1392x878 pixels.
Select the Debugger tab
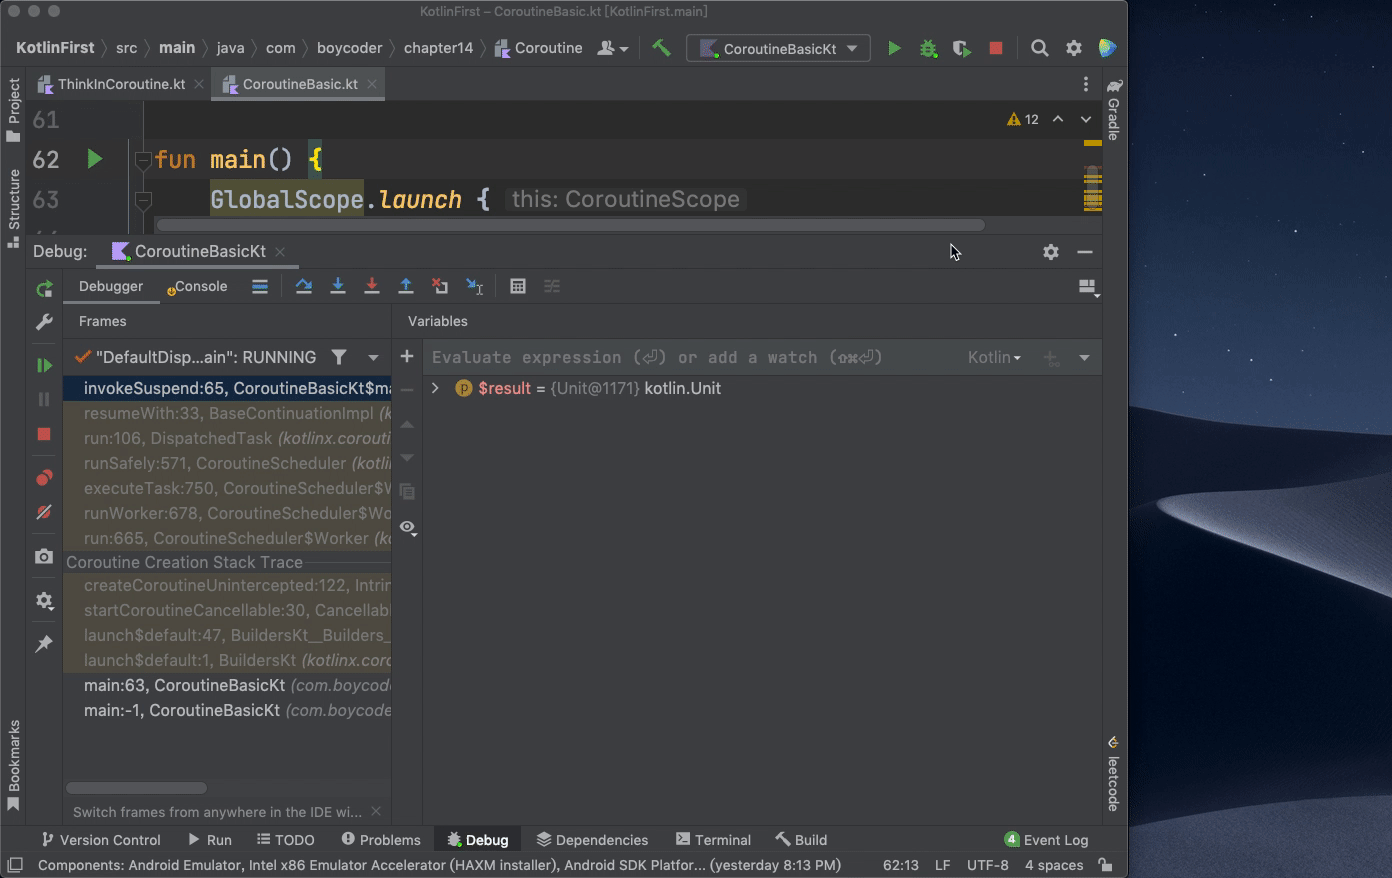coord(111,287)
